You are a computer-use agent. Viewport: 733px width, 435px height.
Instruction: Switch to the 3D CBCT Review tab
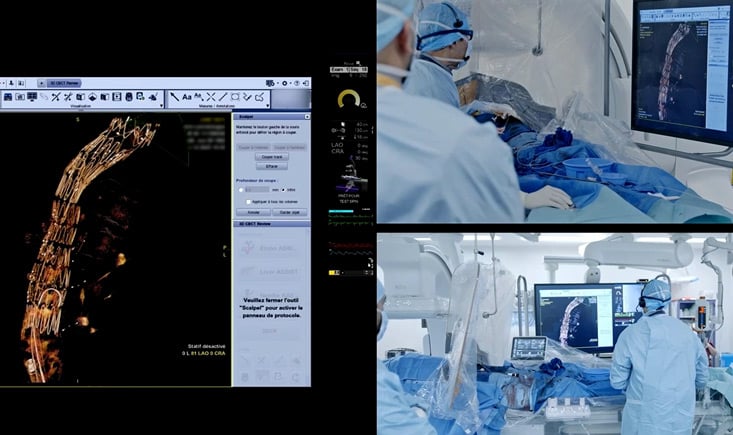(62, 83)
